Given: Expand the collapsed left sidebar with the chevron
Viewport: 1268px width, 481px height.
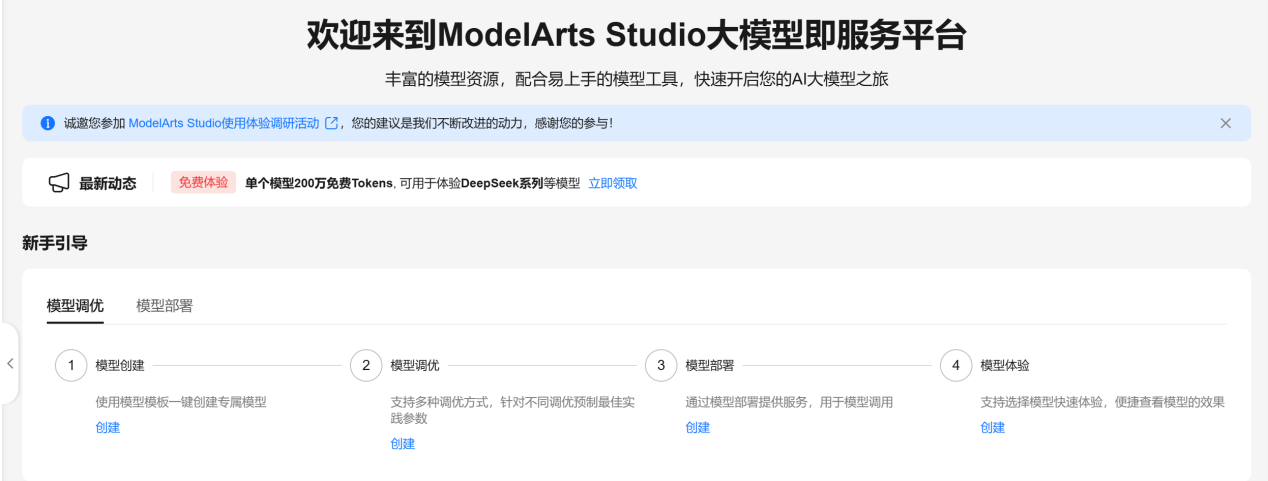Looking at the screenshot, I should point(10,363).
